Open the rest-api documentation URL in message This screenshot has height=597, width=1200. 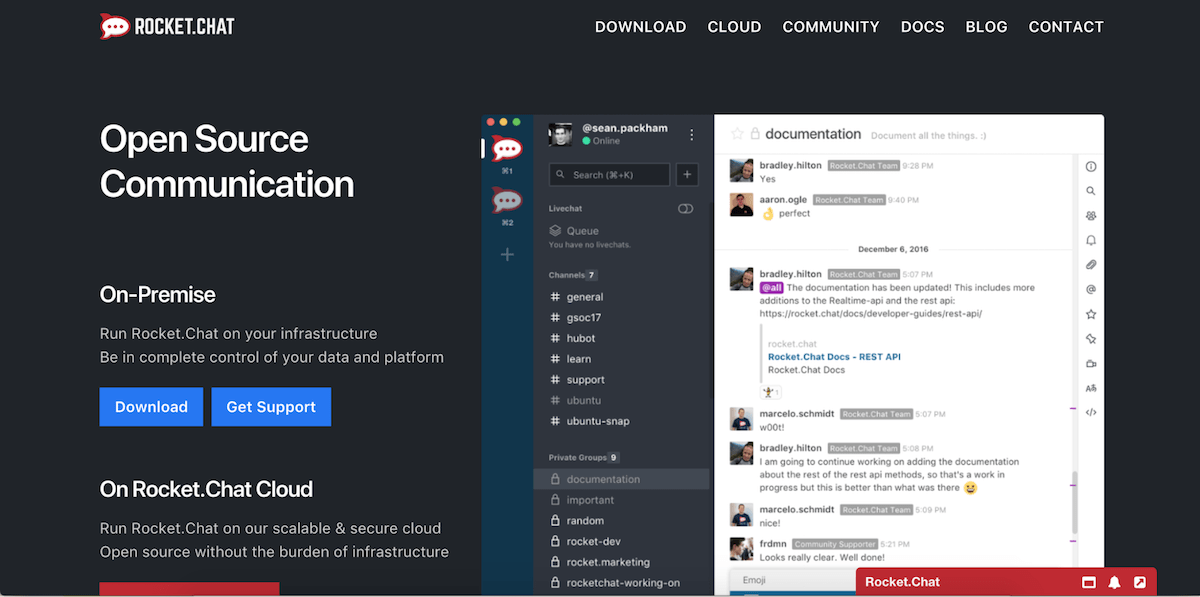(870, 313)
